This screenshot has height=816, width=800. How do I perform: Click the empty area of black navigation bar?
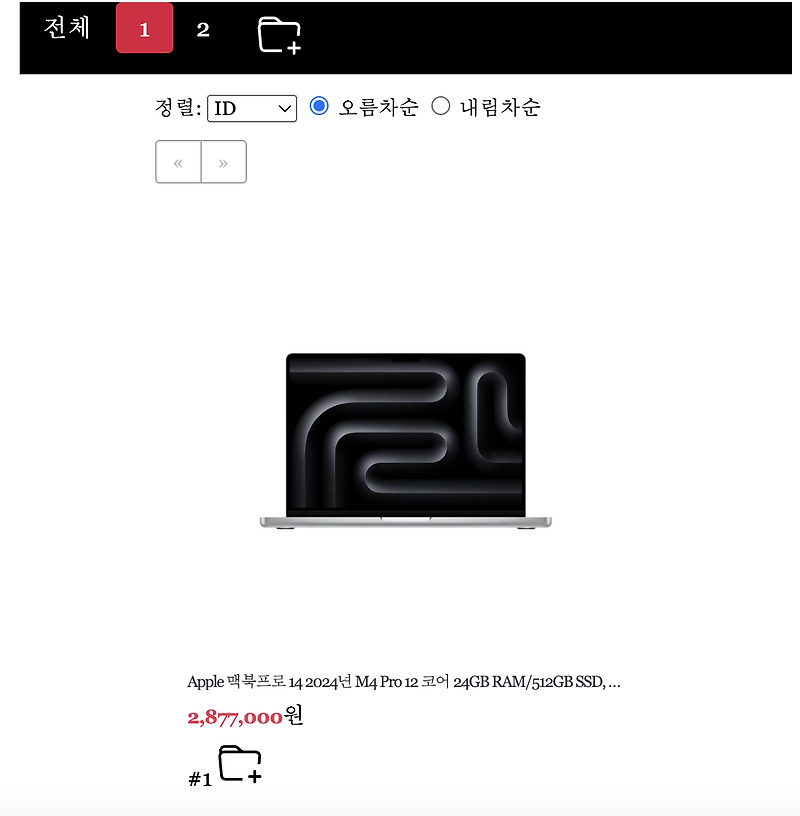tap(547, 37)
